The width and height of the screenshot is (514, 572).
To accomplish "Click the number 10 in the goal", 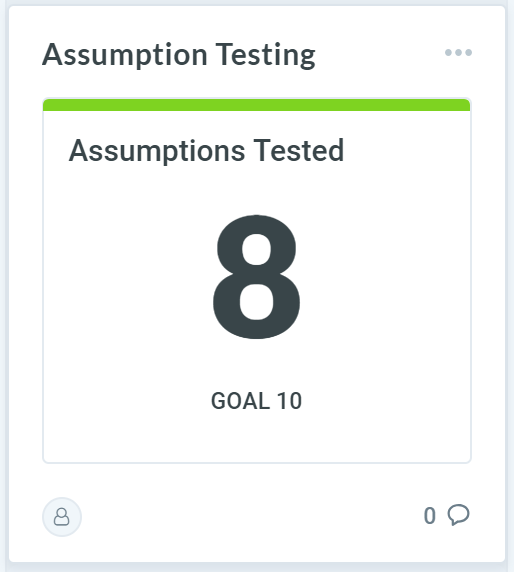I will 289,401.
